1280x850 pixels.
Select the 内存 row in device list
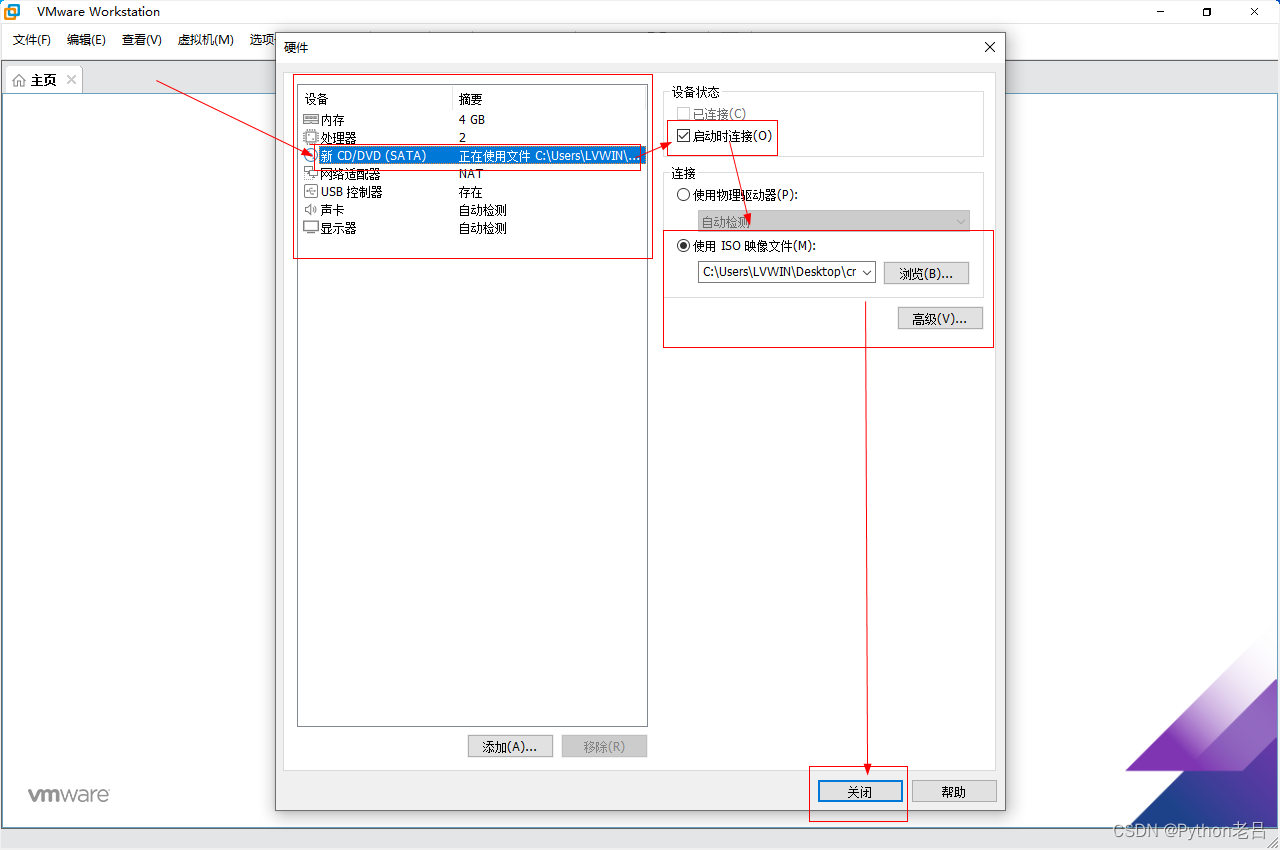coord(472,119)
